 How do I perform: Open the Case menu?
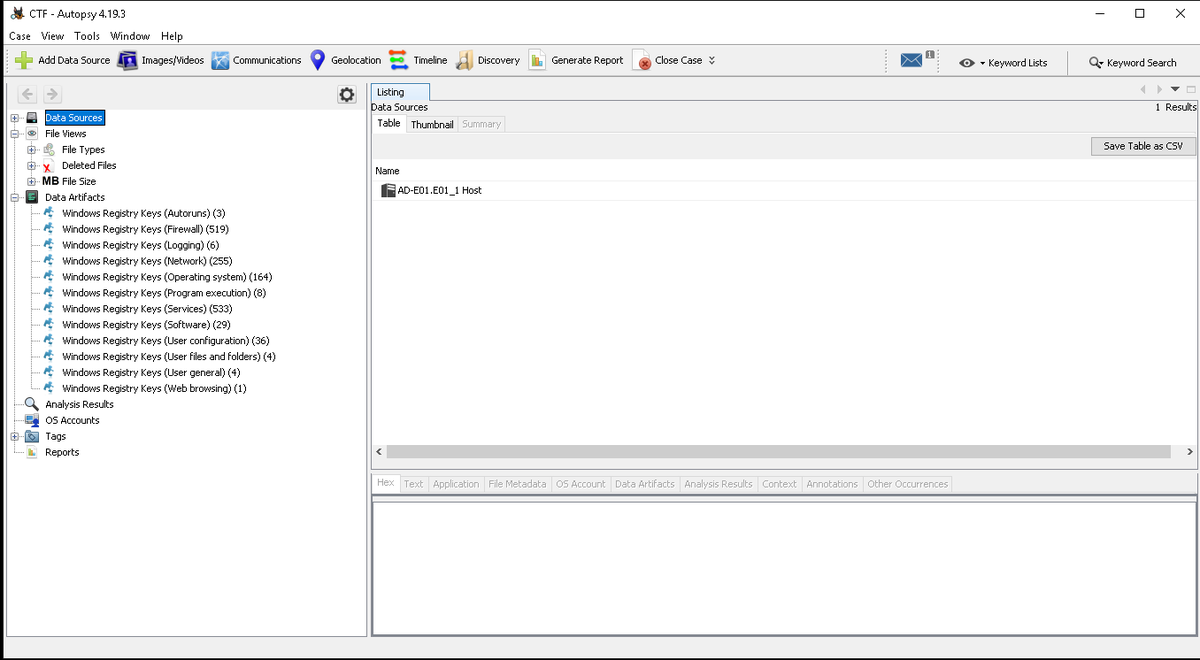pyautogui.click(x=20, y=36)
